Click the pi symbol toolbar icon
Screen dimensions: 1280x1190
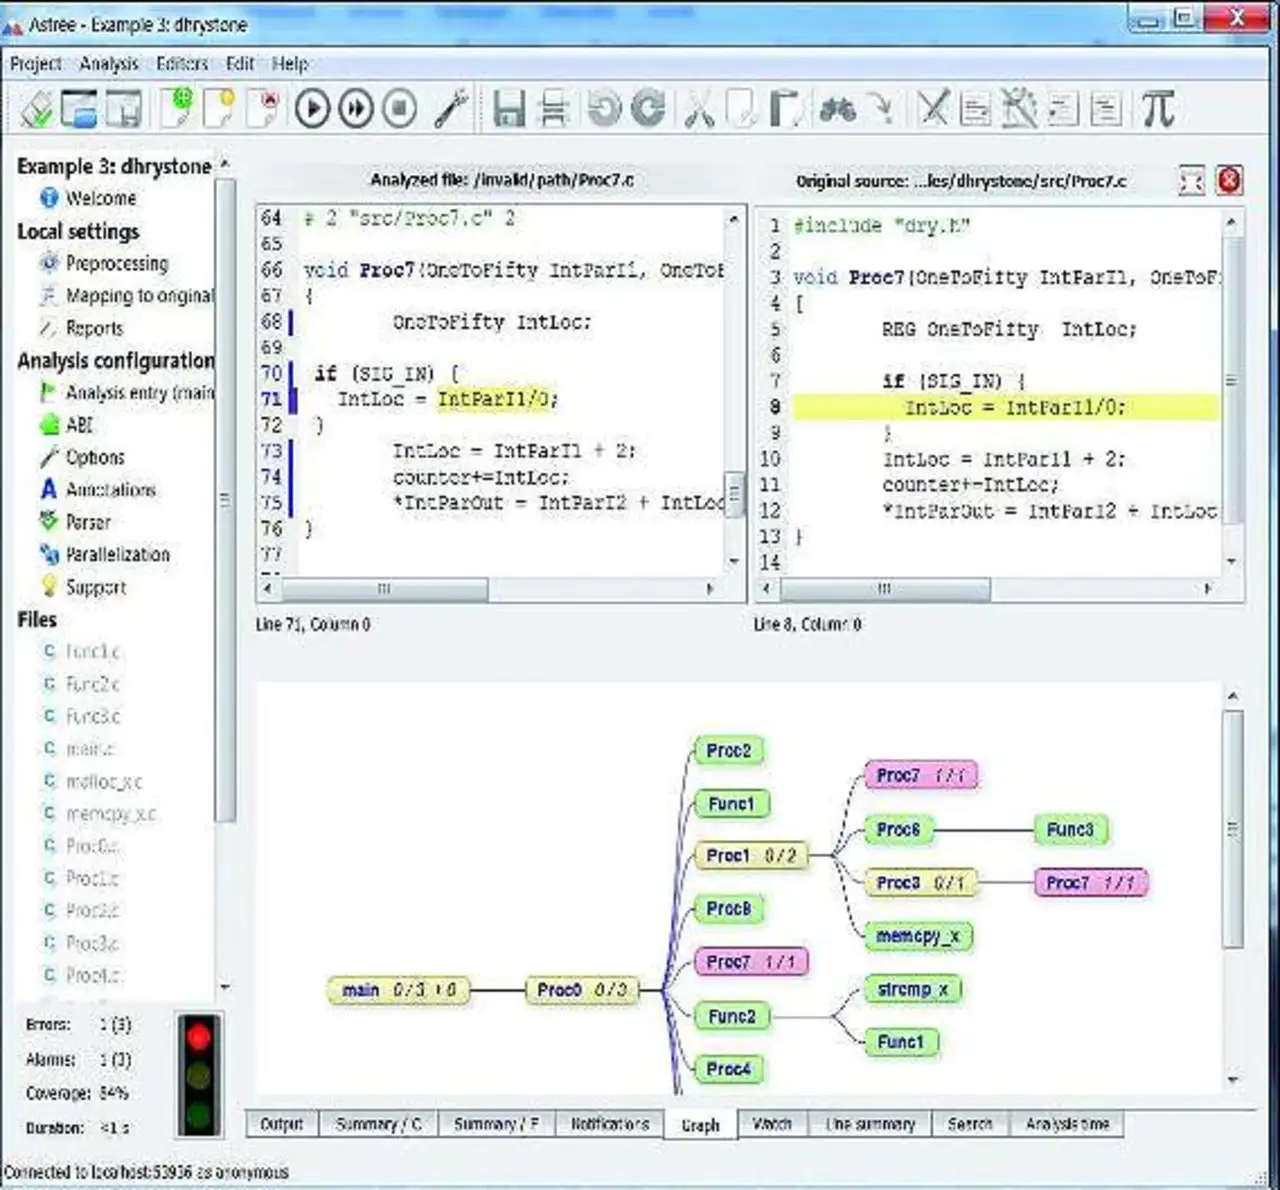1158,108
